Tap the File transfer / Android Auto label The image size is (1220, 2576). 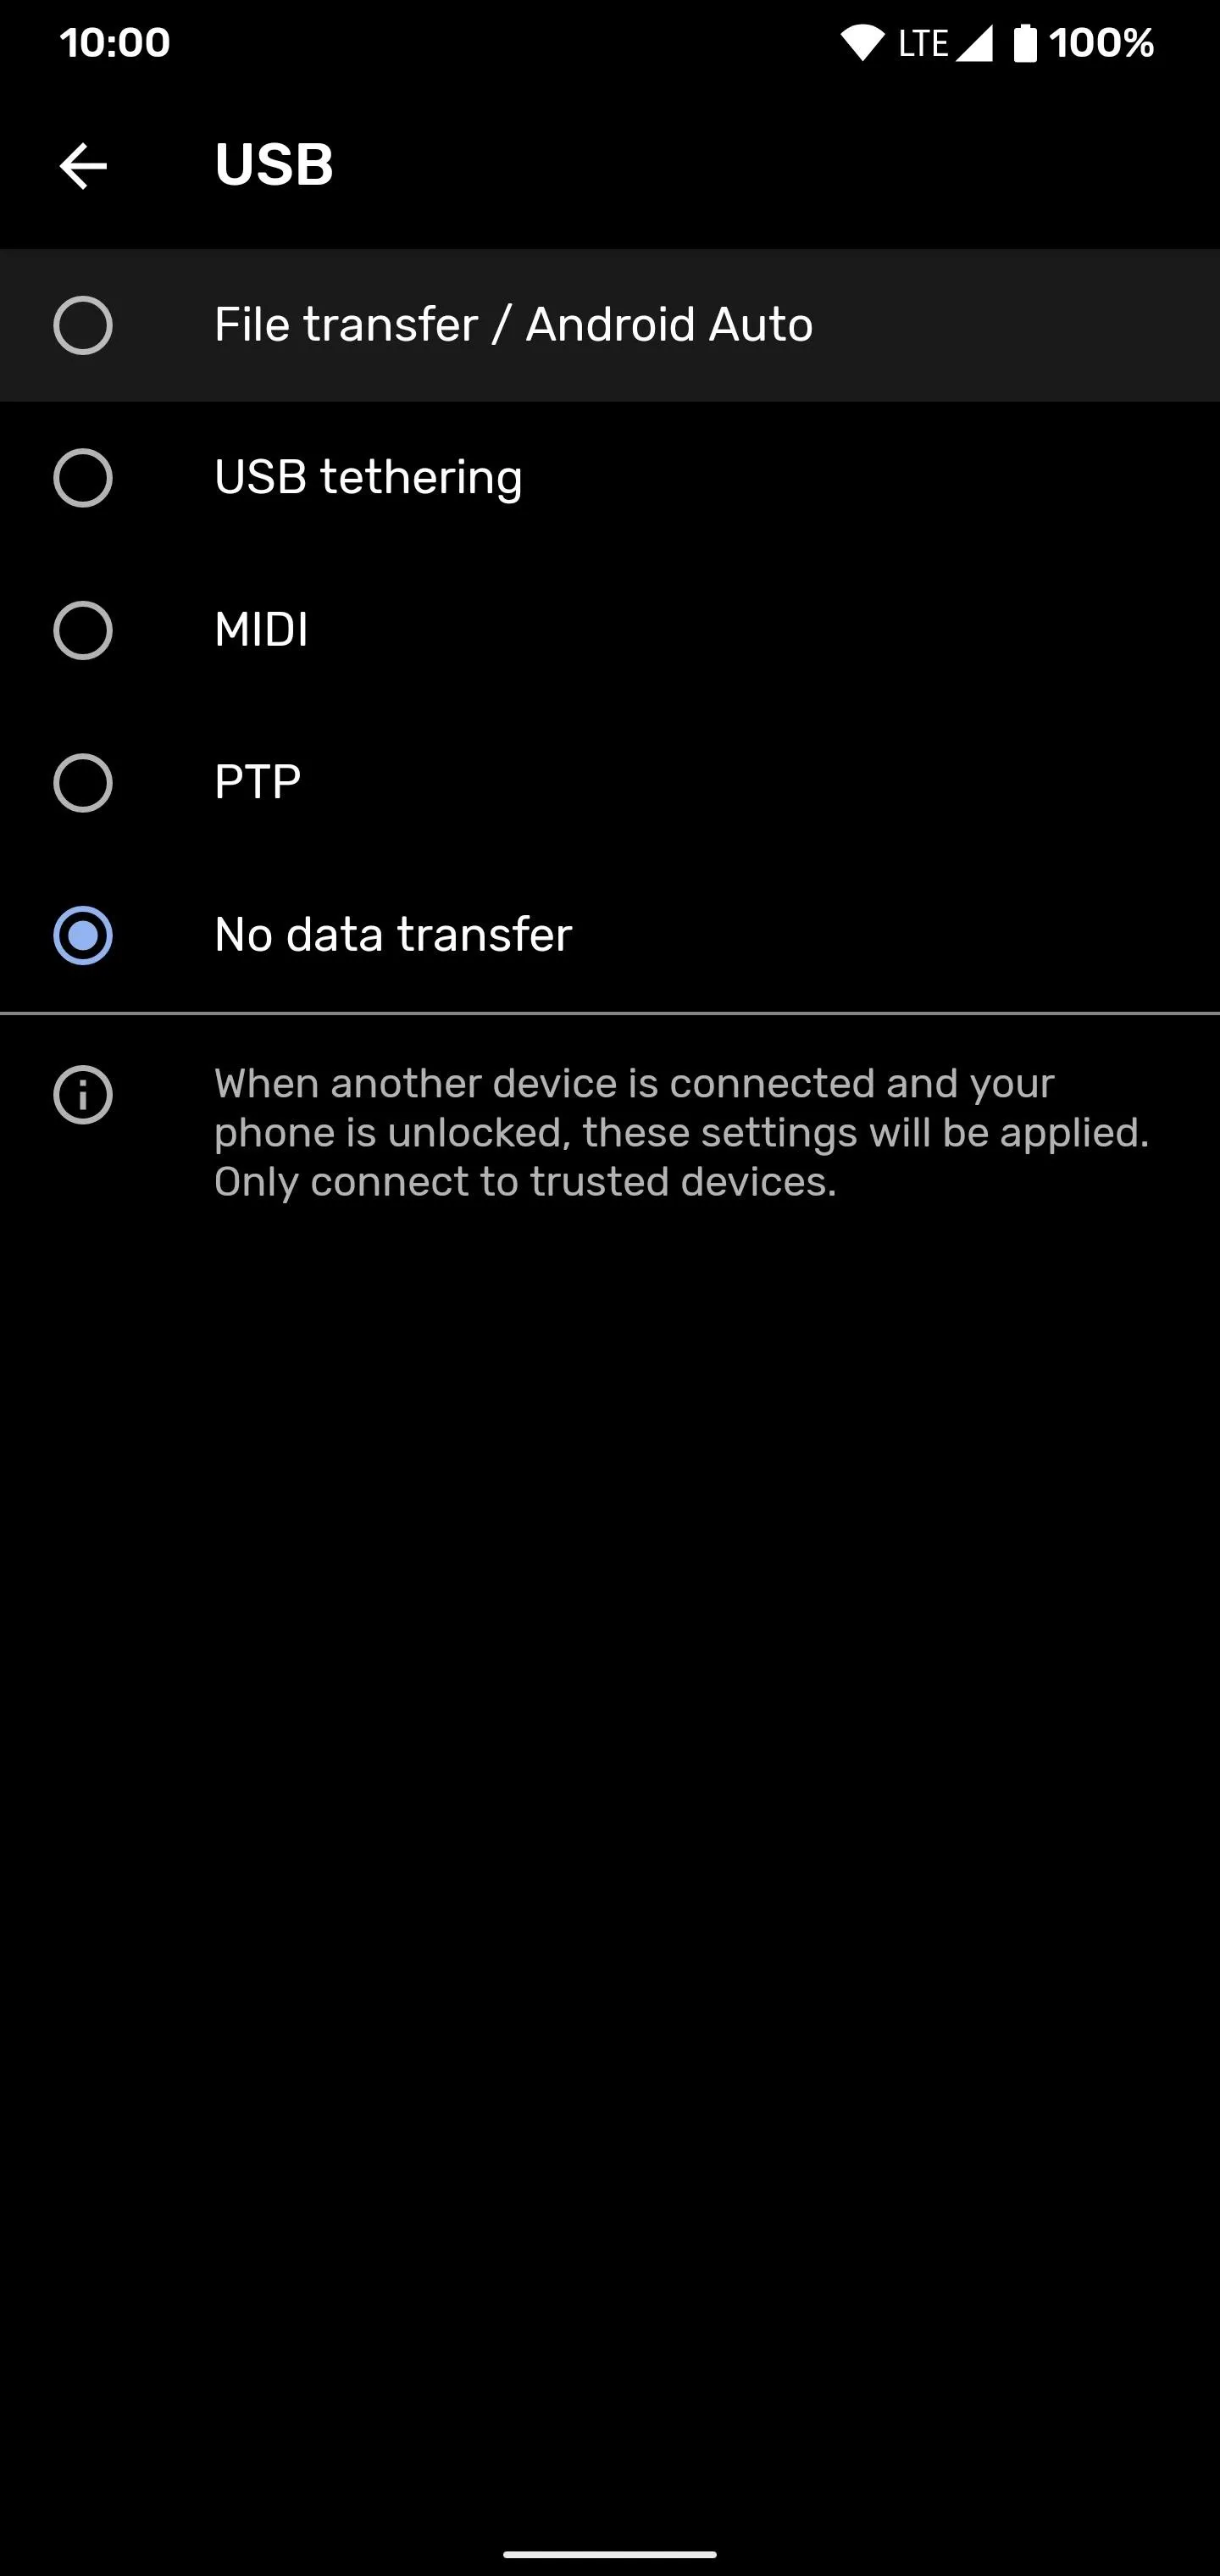pos(513,325)
